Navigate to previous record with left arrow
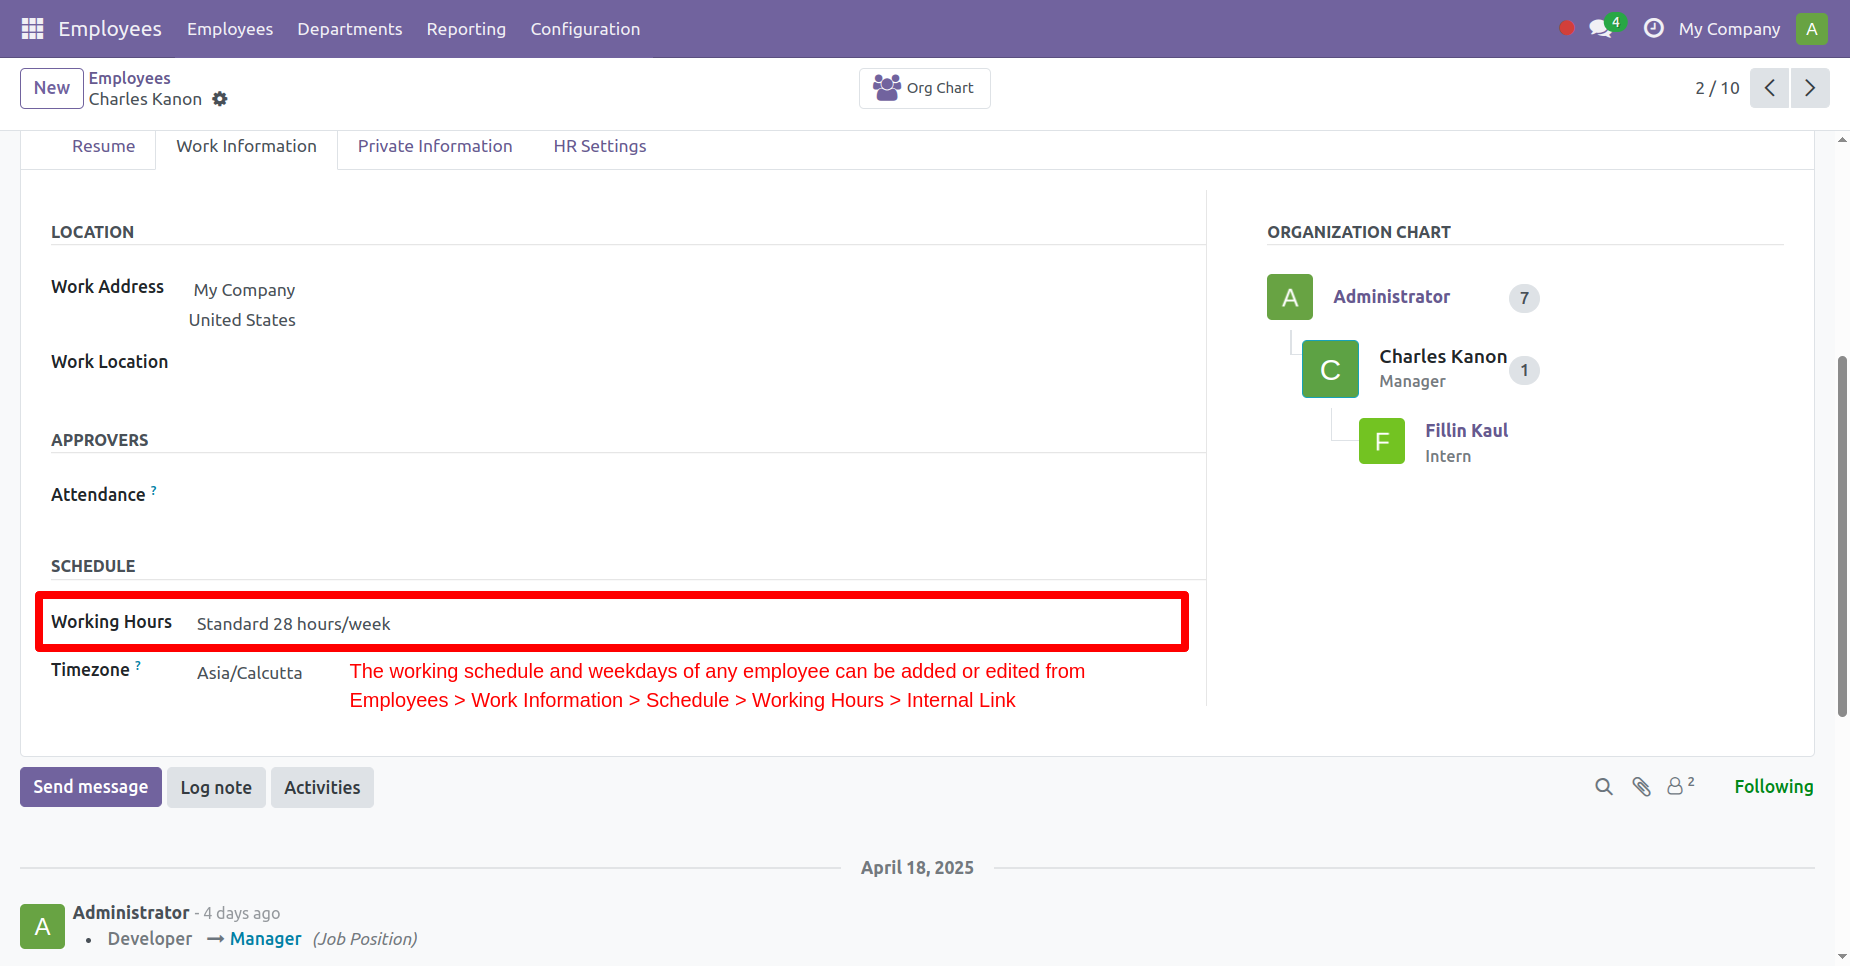This screenshot has height=966, width=1850. 1770,88
